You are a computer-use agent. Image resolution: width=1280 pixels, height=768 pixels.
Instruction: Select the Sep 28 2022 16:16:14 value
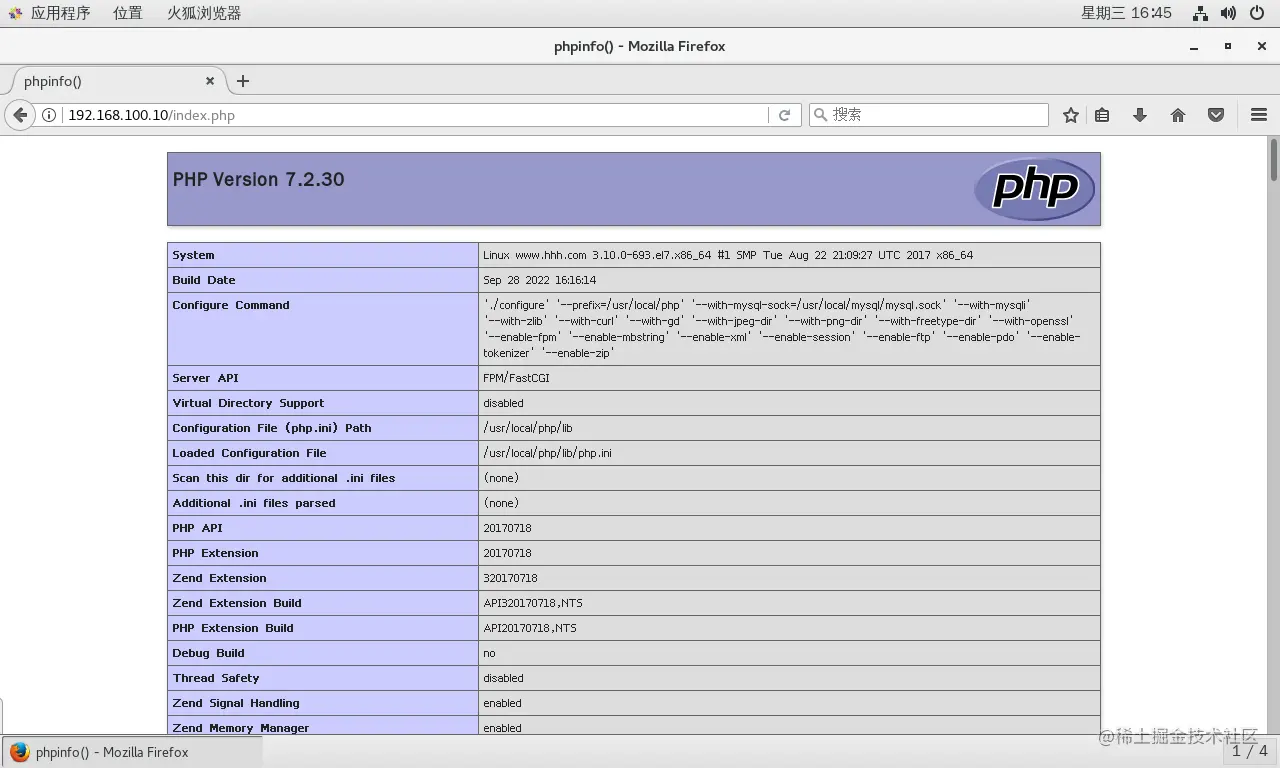[x=540, y=280]
